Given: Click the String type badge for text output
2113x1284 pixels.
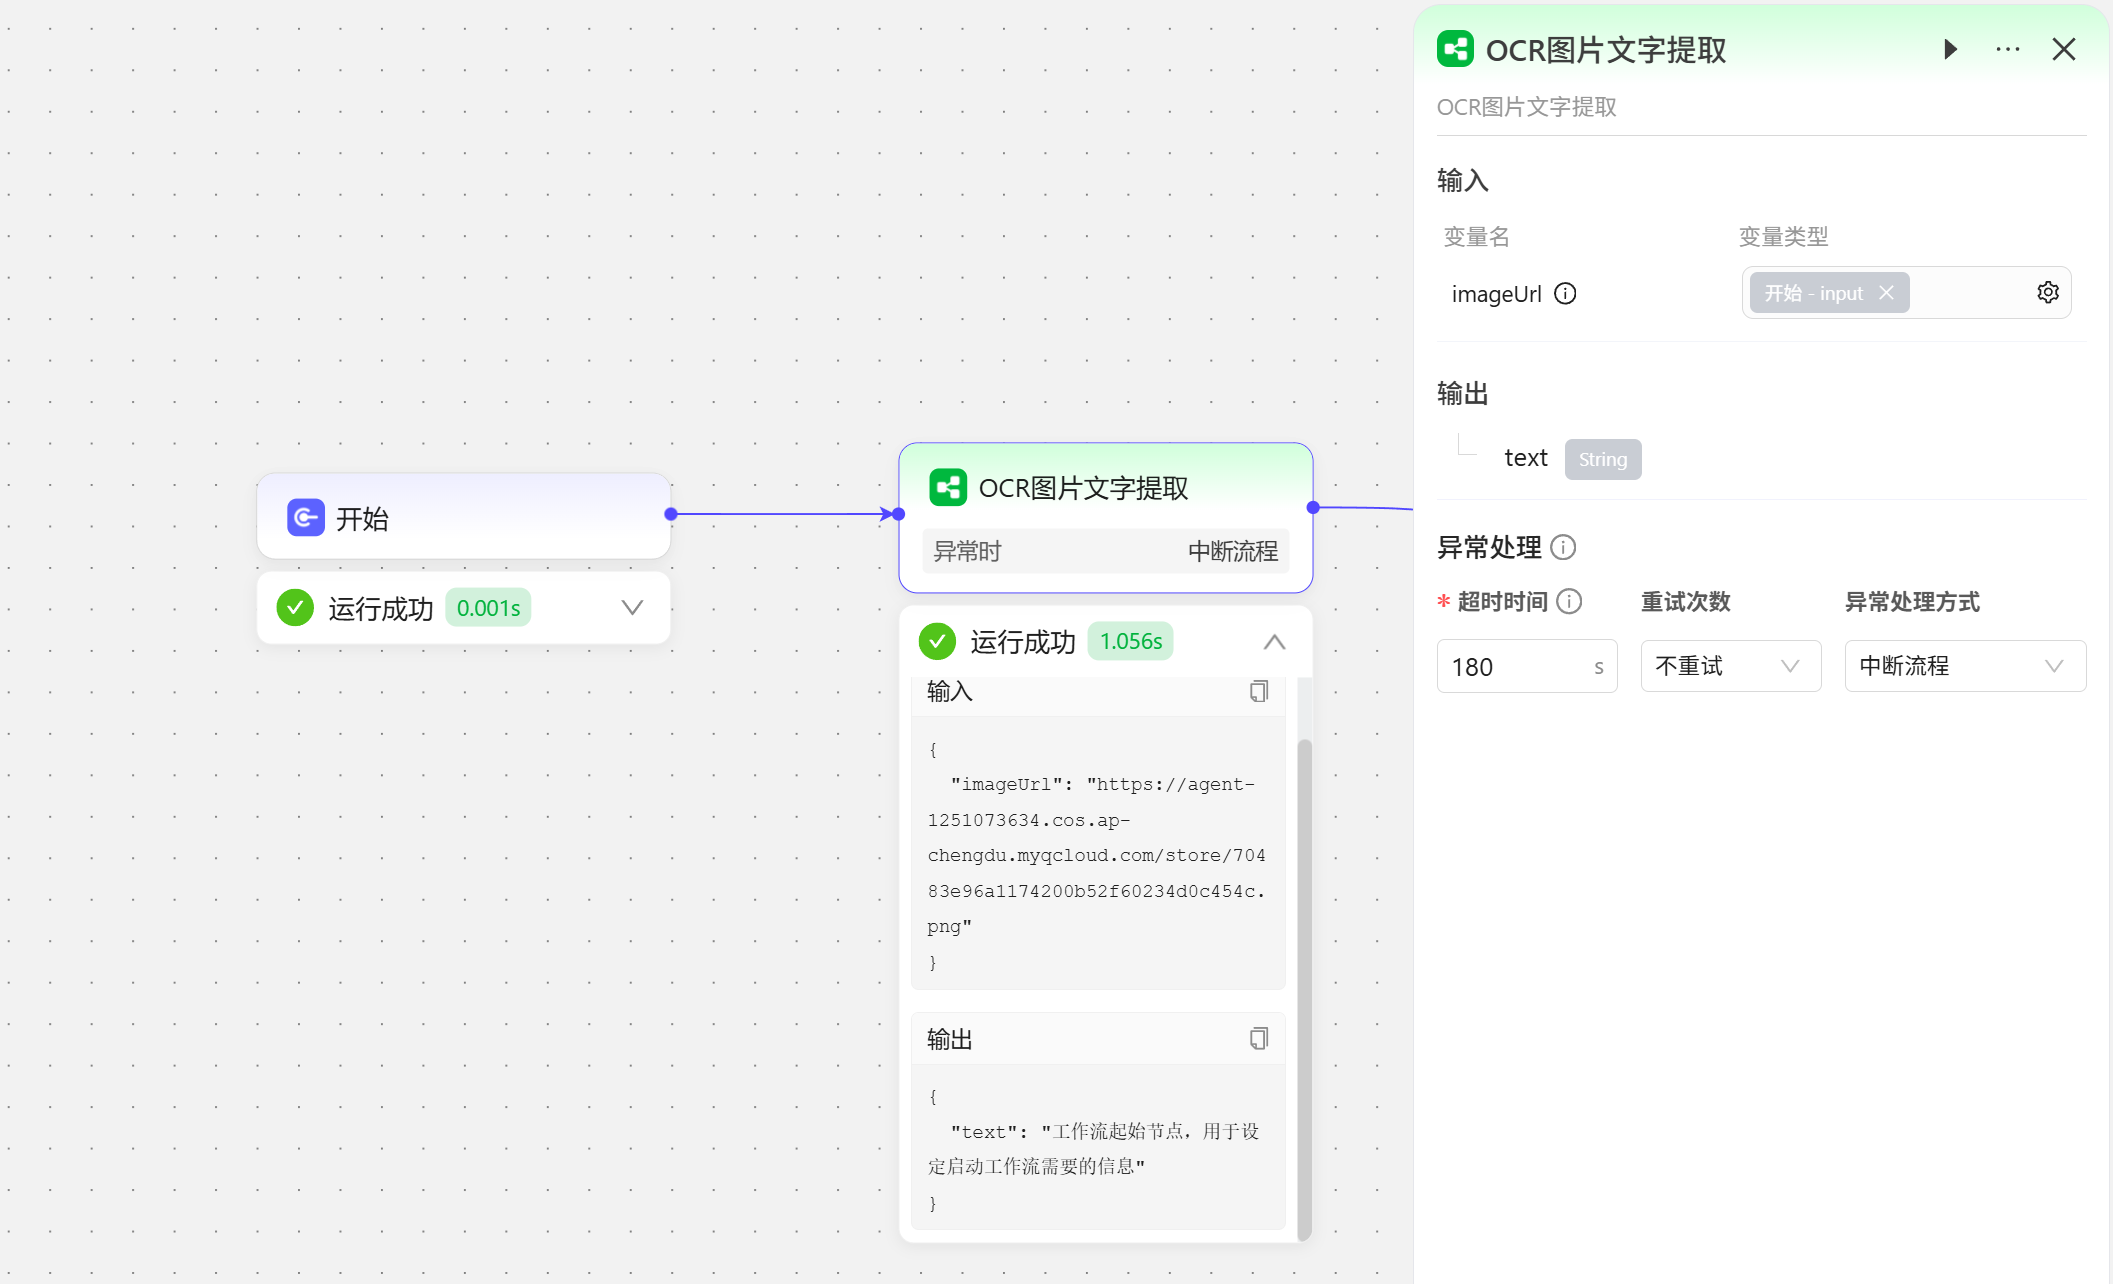Looking at the screenshot, I should (x=1602, y=459).
